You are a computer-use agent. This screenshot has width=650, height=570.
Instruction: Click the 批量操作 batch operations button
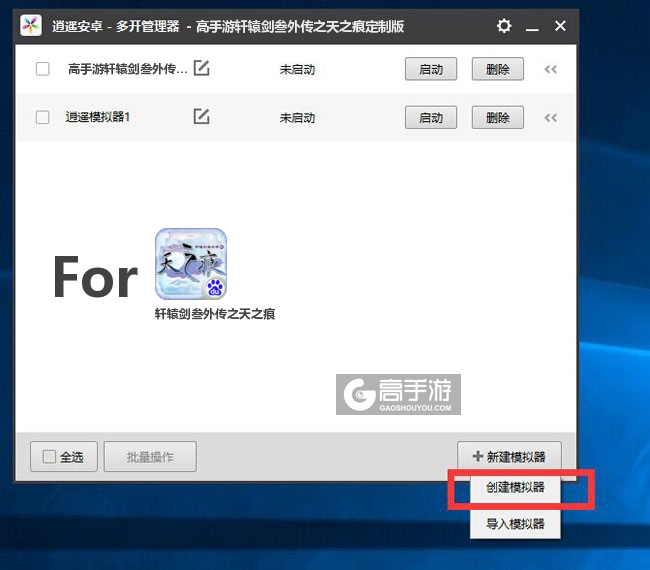[x=150, y=457]
